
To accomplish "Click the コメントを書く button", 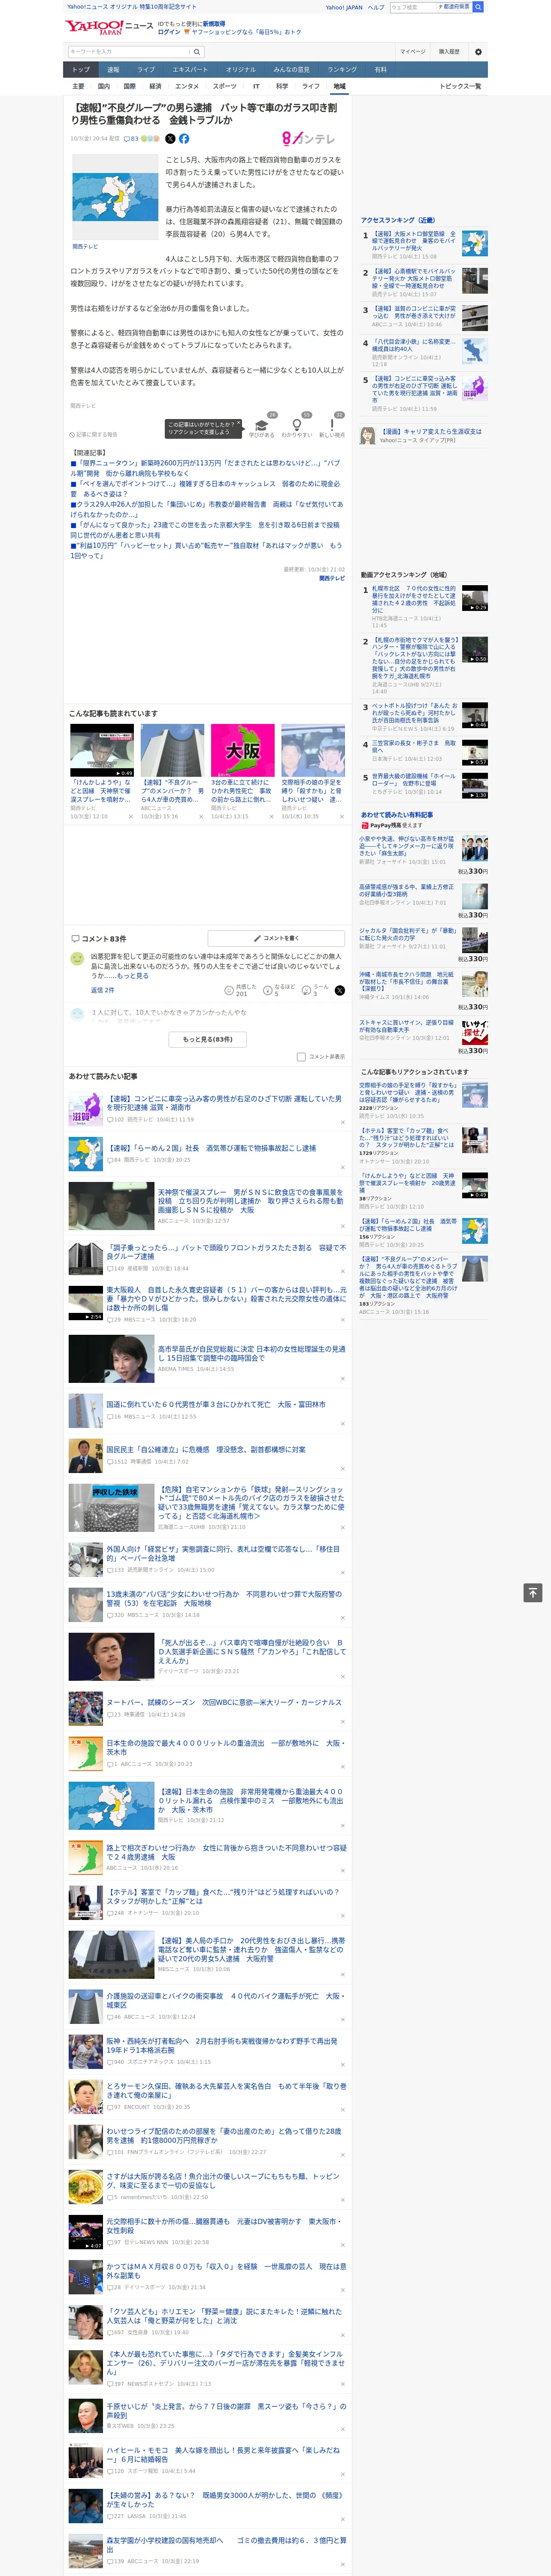I will click(276, 939).
